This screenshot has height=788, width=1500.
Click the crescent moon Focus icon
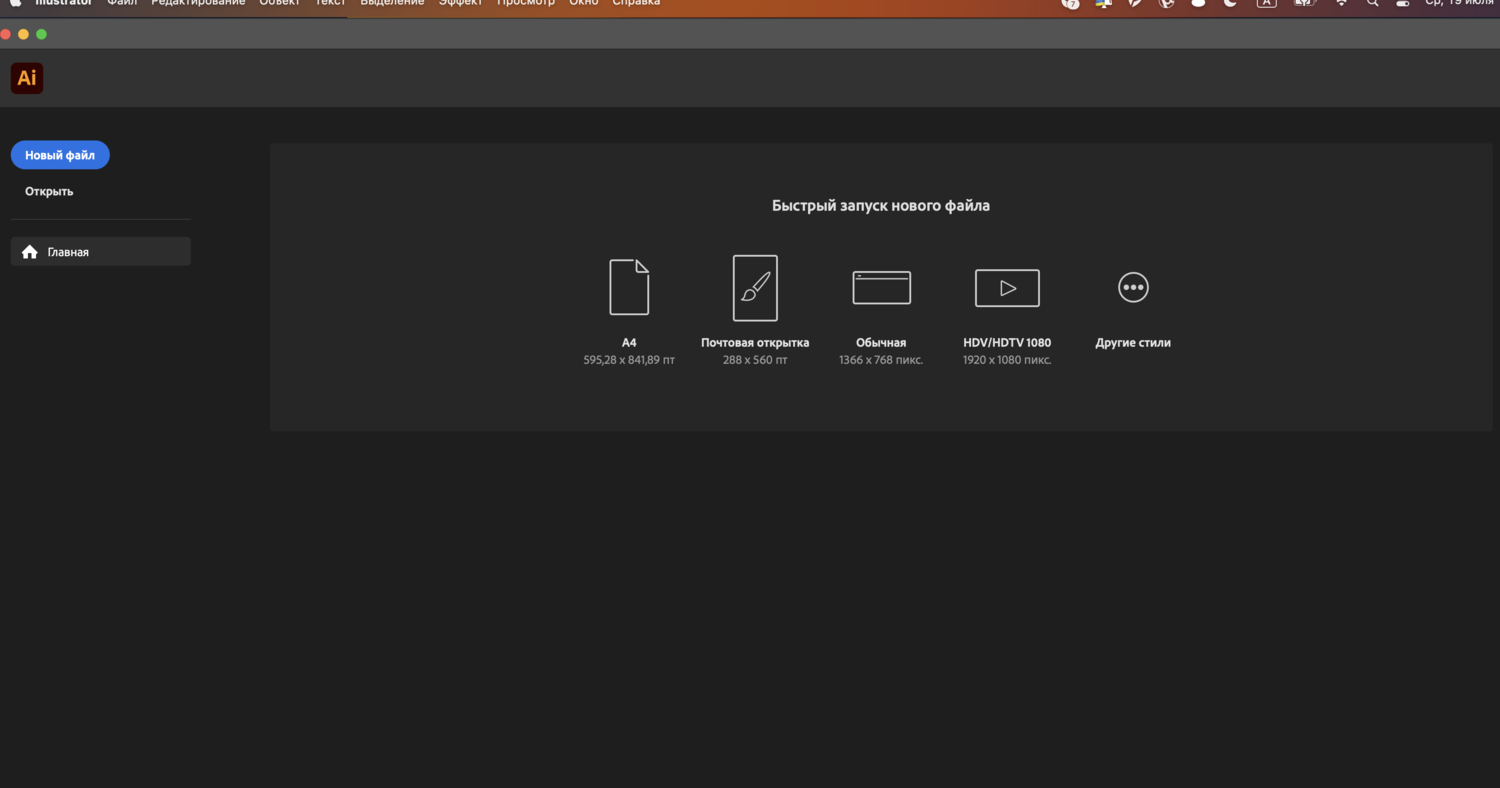point(1231,3)
